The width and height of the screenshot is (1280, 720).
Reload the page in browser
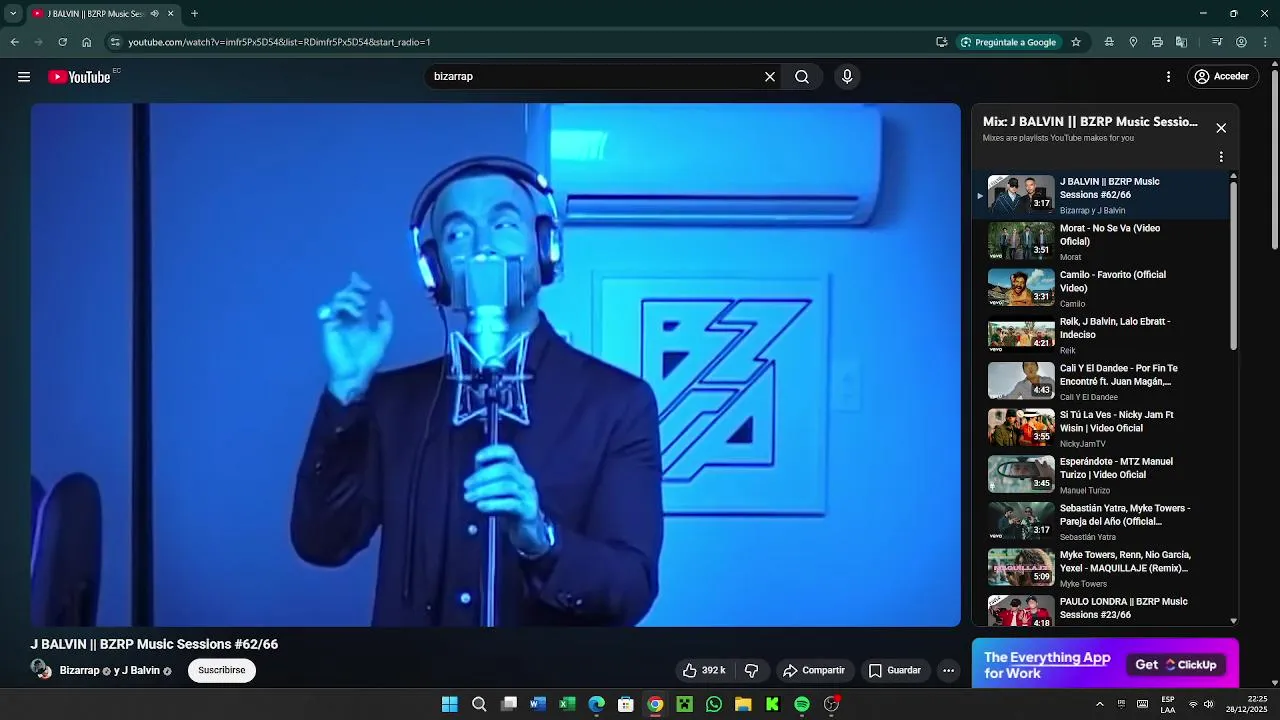(x=62, y=42)
